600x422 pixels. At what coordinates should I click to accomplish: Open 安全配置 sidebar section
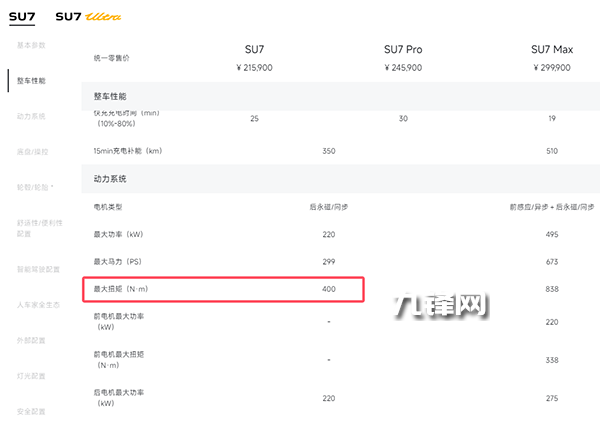[x=31, y=411]
